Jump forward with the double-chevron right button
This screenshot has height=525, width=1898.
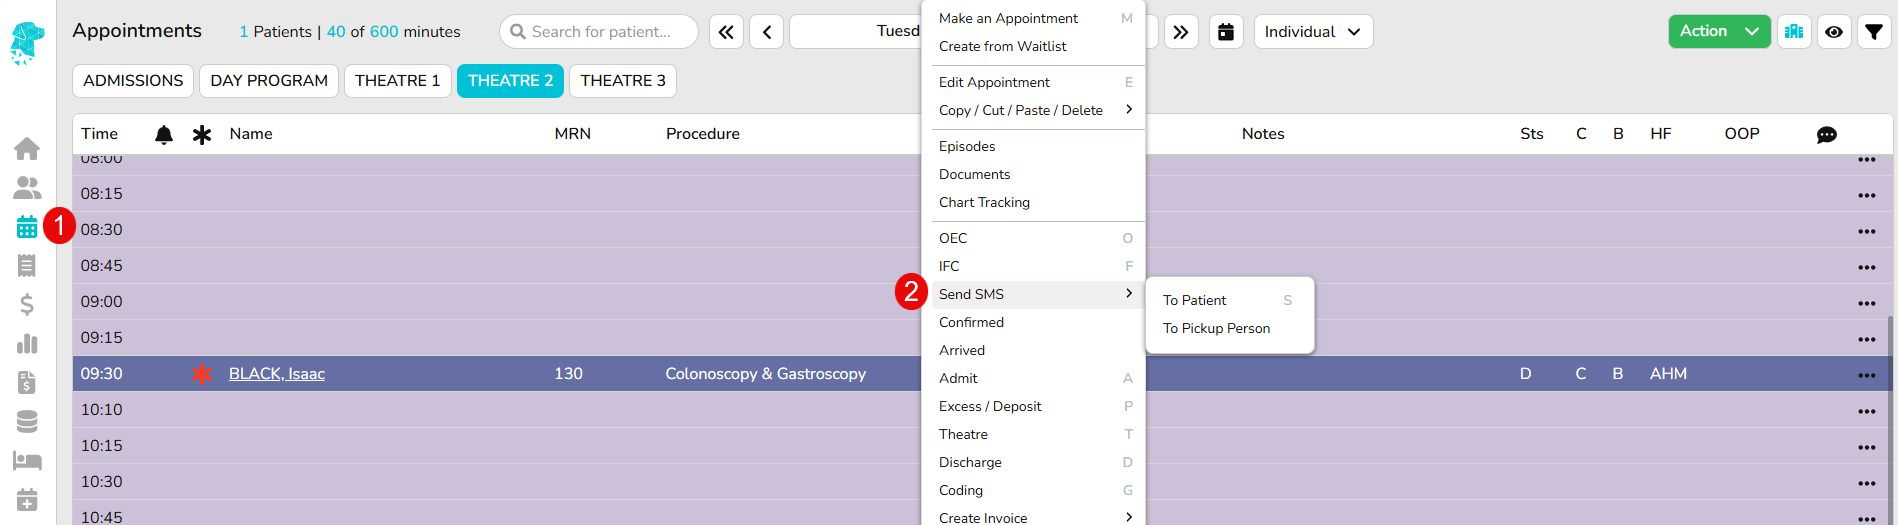(x=1181, y=32)
